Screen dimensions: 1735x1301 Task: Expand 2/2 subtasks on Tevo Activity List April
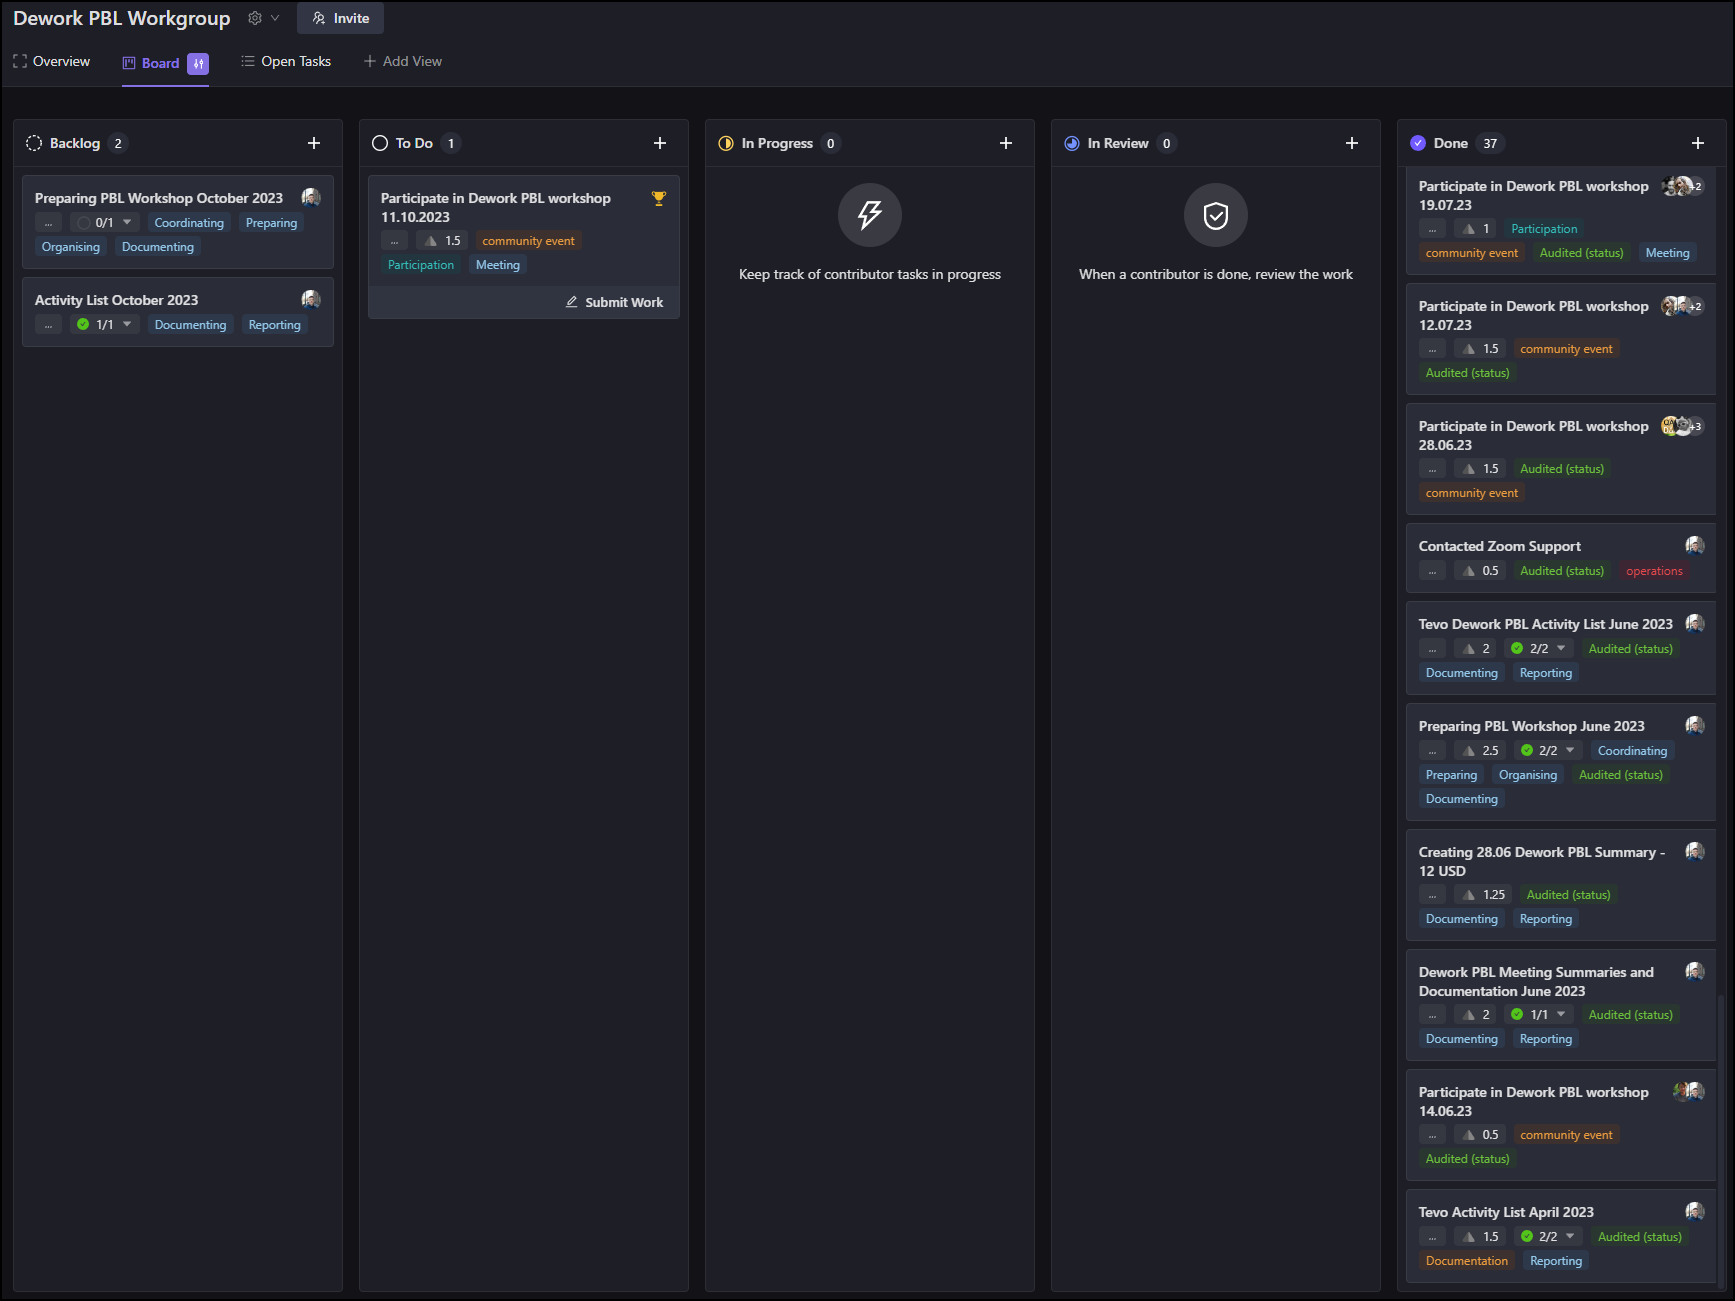pyautogui.click(x=1548, y=1237)
